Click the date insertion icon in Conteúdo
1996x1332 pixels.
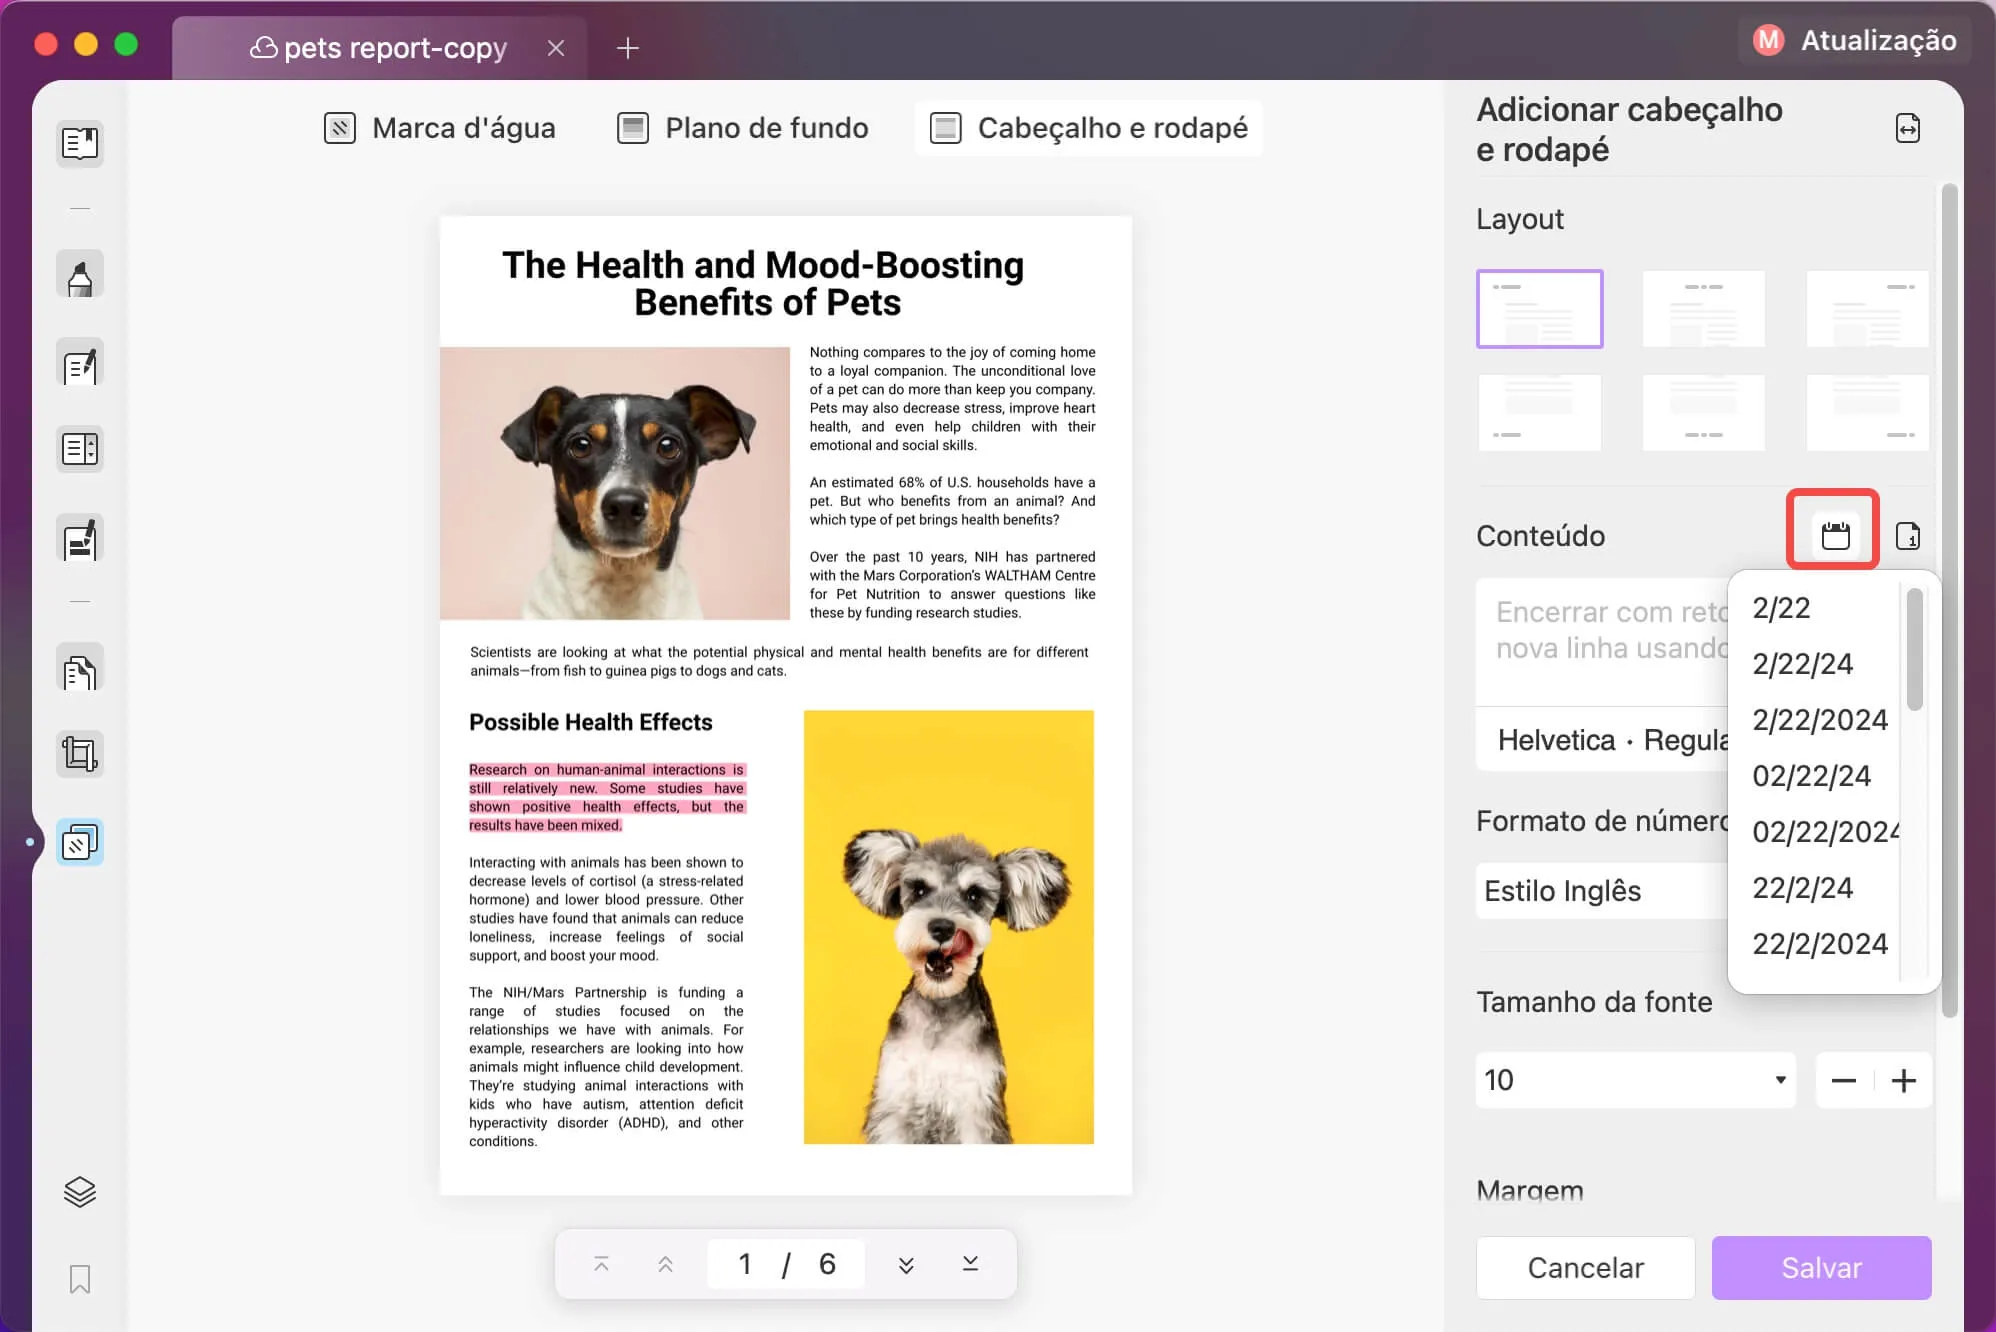(x=1833, y=532)
